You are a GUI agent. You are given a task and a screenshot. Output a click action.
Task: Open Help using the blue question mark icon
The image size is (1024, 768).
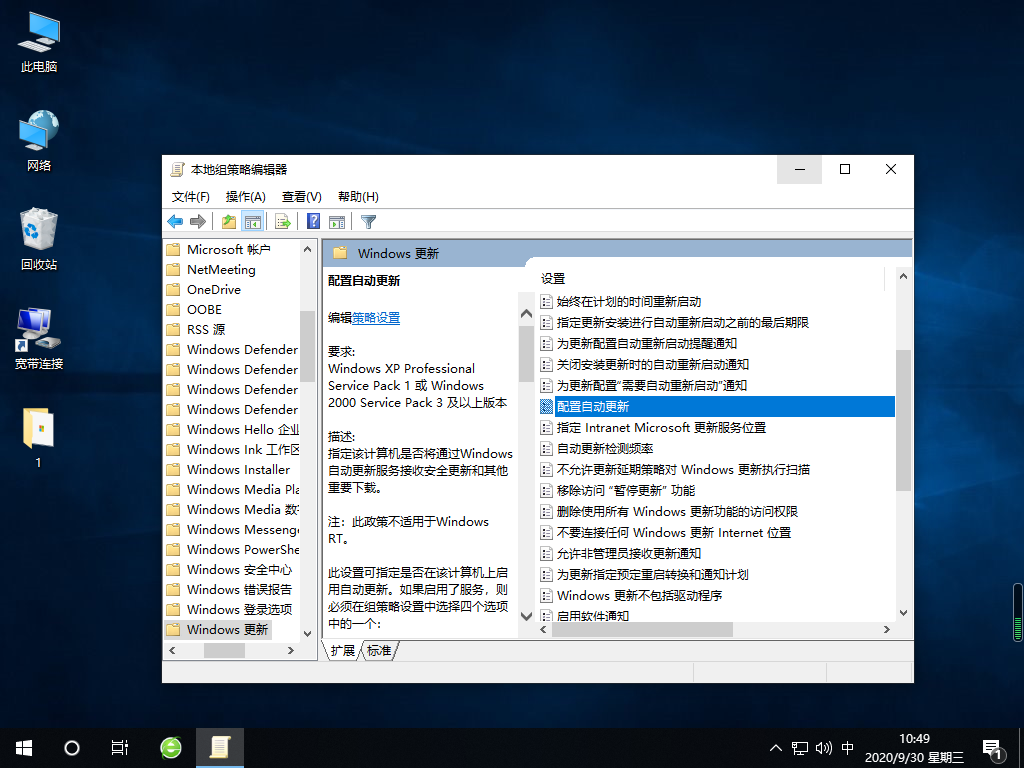(x=312, y=221)
